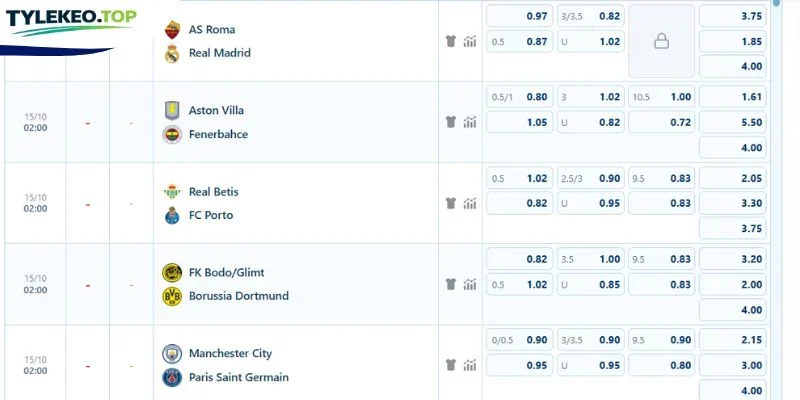Click the Borussia Dortmund BVB logo
800x400 pixels.
coord(172,296)
